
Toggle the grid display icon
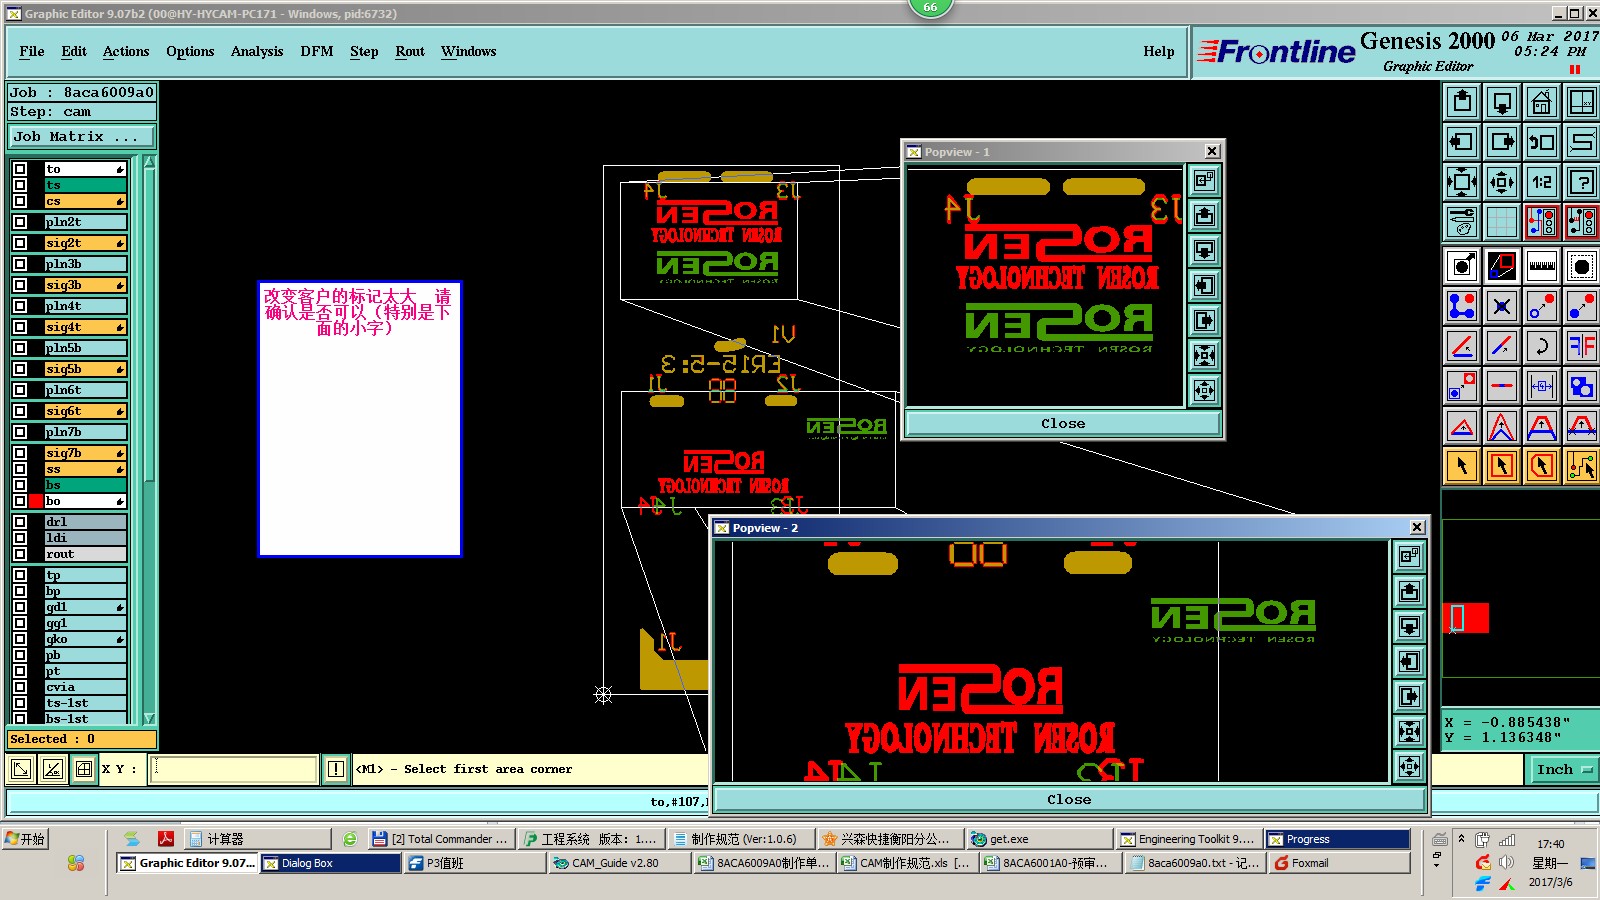tap(1502, 222)
